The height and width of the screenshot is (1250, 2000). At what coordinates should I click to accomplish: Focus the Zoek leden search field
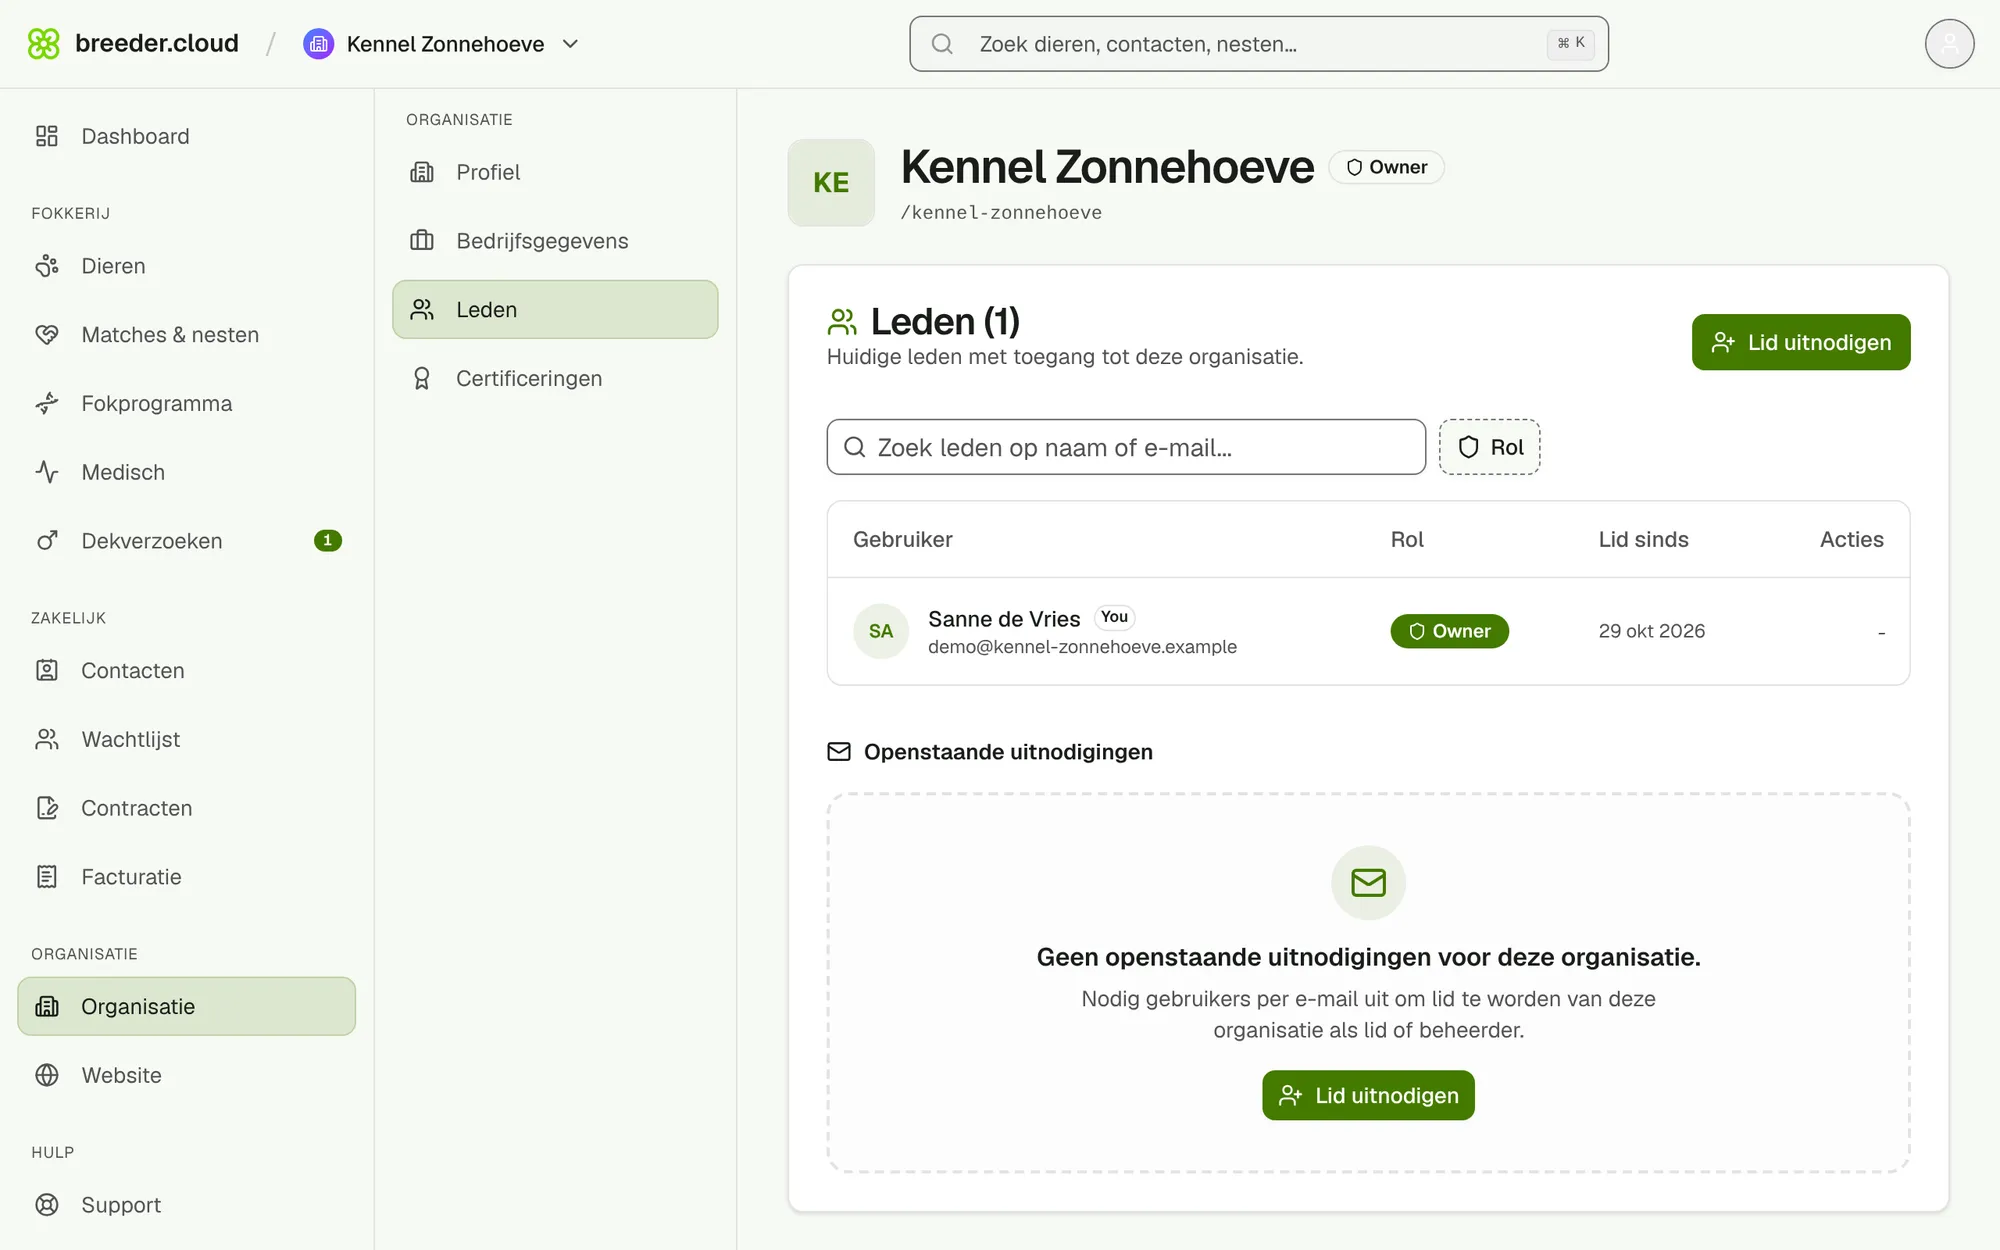click(1126, 447)
